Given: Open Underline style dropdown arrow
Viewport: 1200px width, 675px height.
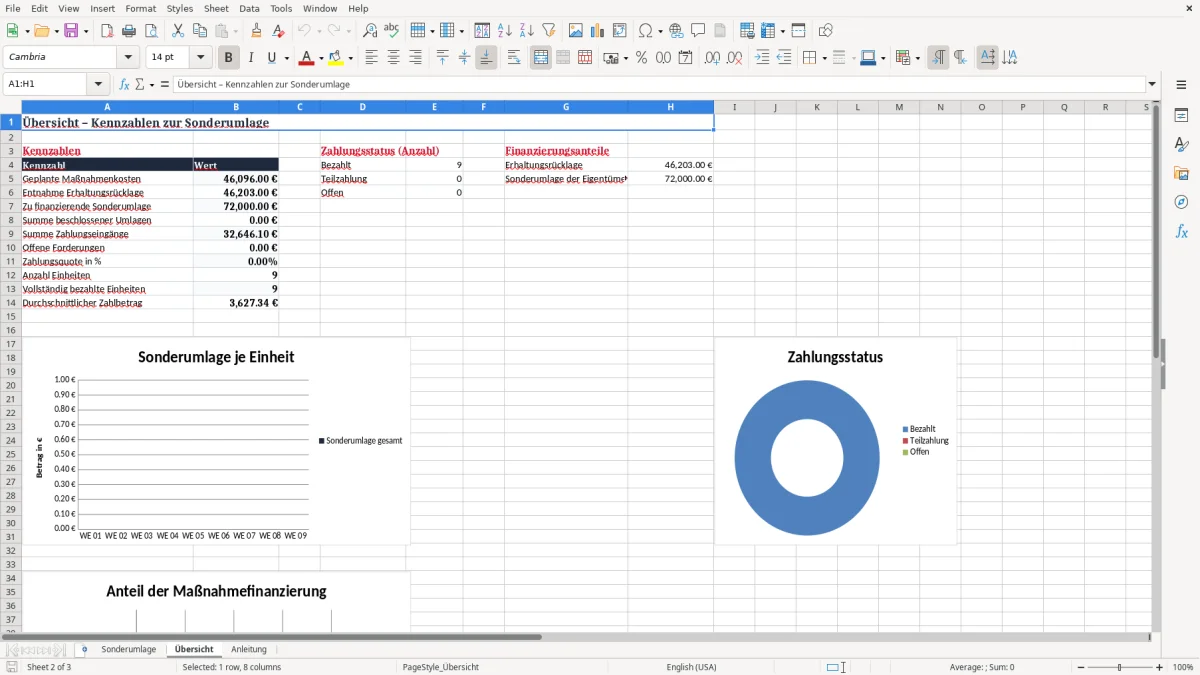Looking at the screenshot, I should 286,58.
